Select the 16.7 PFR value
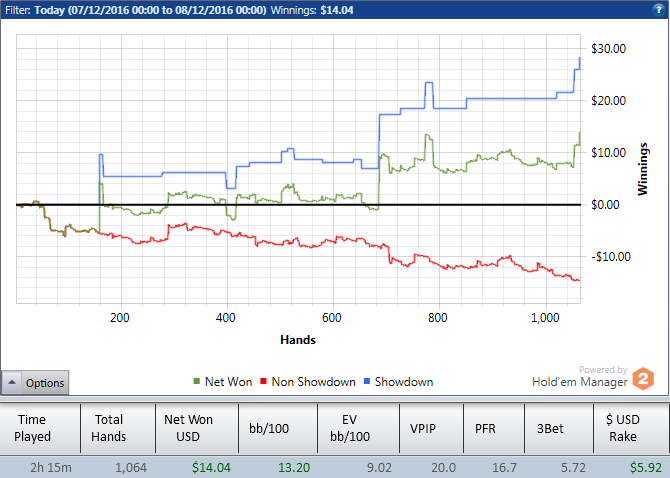 click(504, 468)
